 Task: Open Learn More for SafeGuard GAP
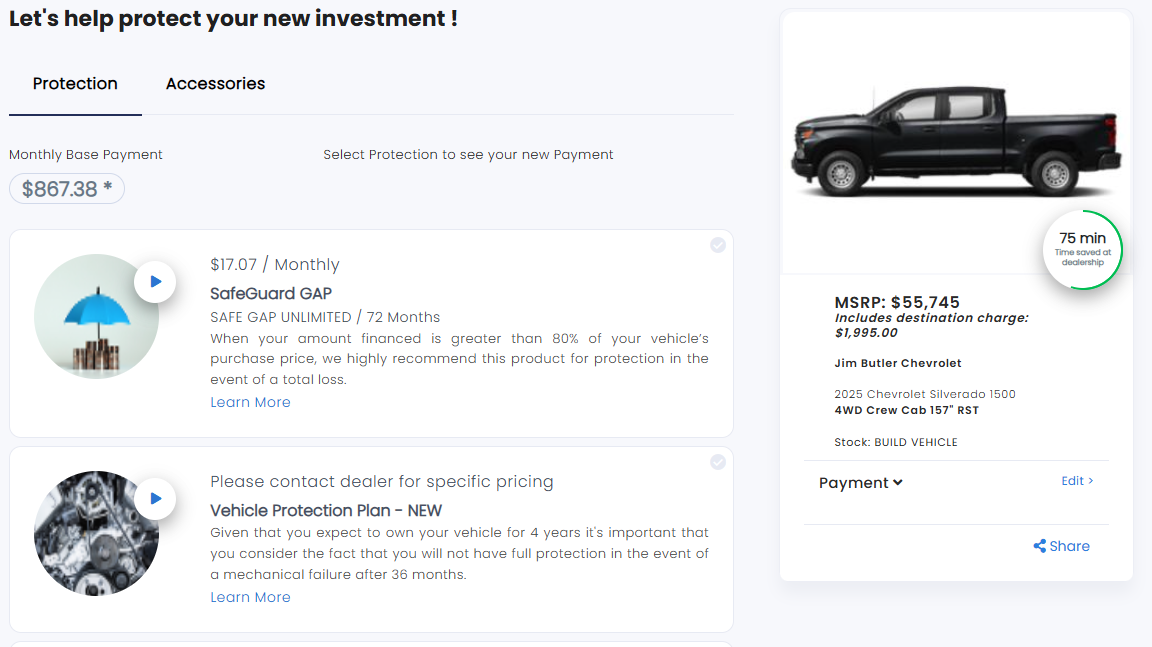pos(250,402)
